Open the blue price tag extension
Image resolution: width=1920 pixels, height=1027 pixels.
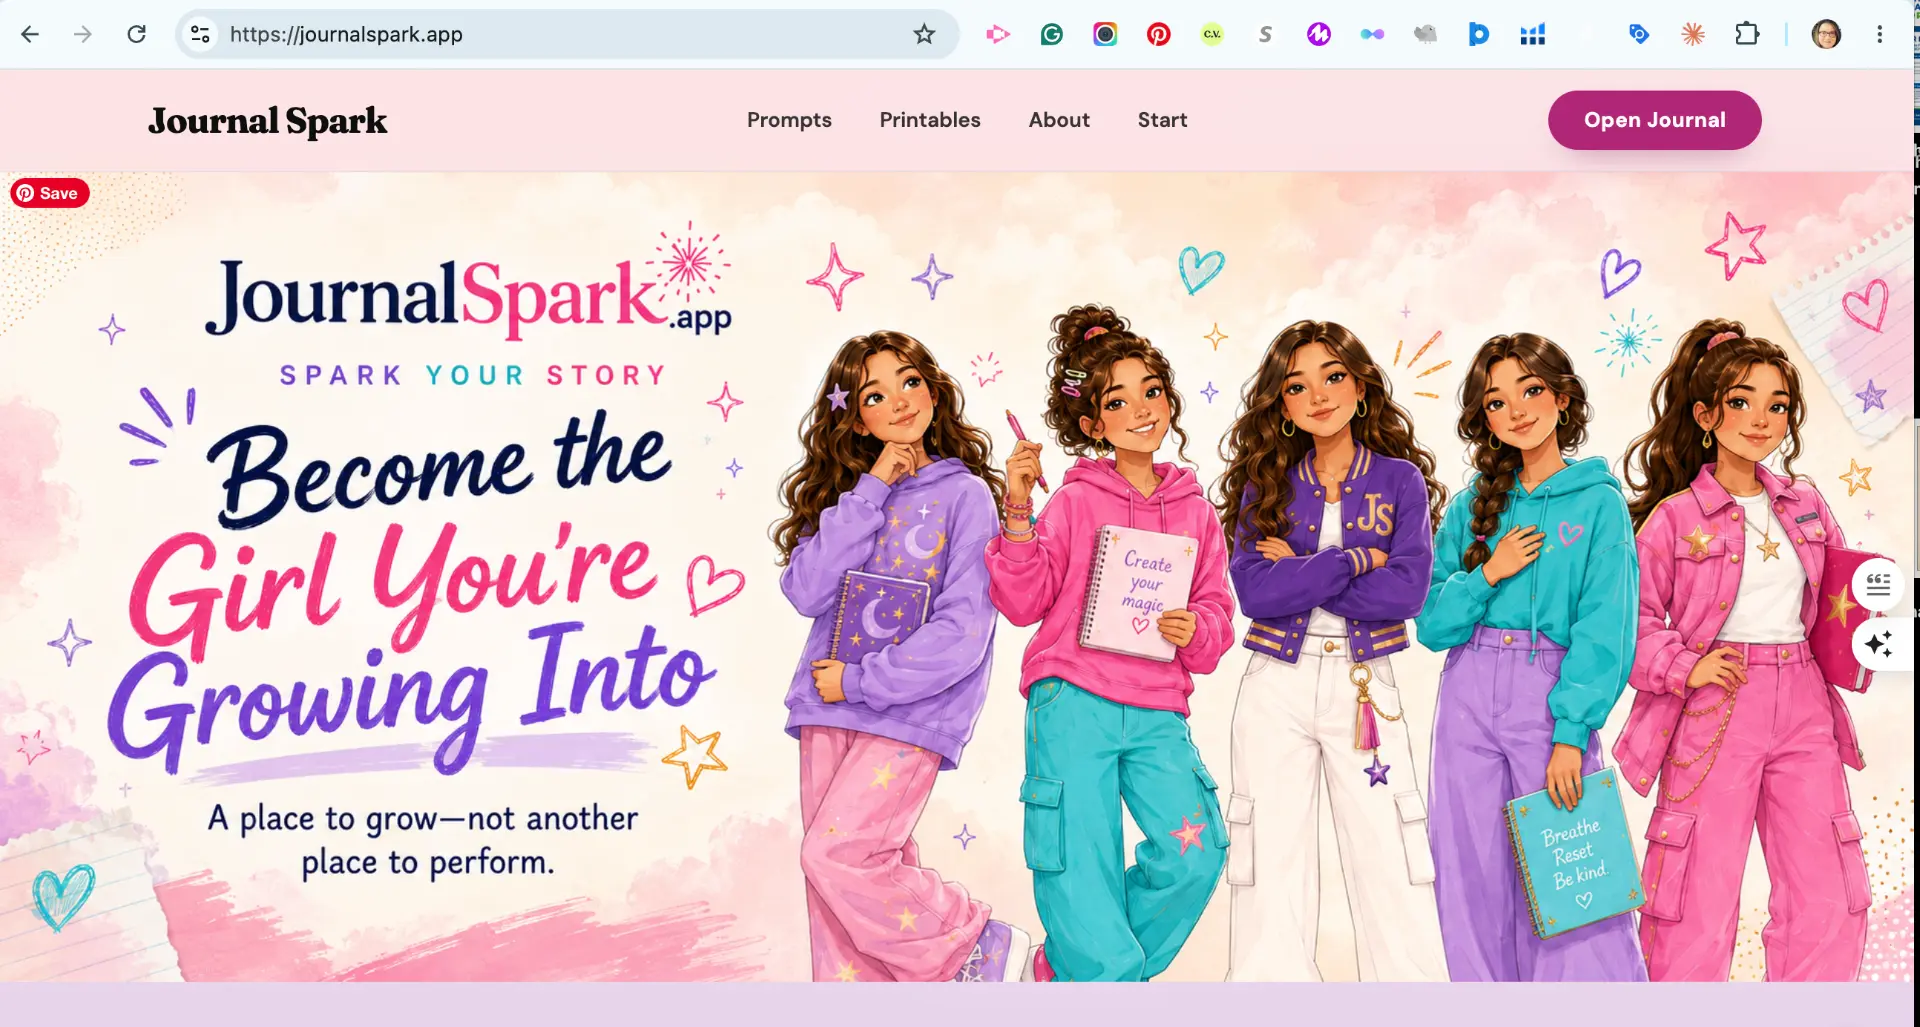coord(1639,34)
